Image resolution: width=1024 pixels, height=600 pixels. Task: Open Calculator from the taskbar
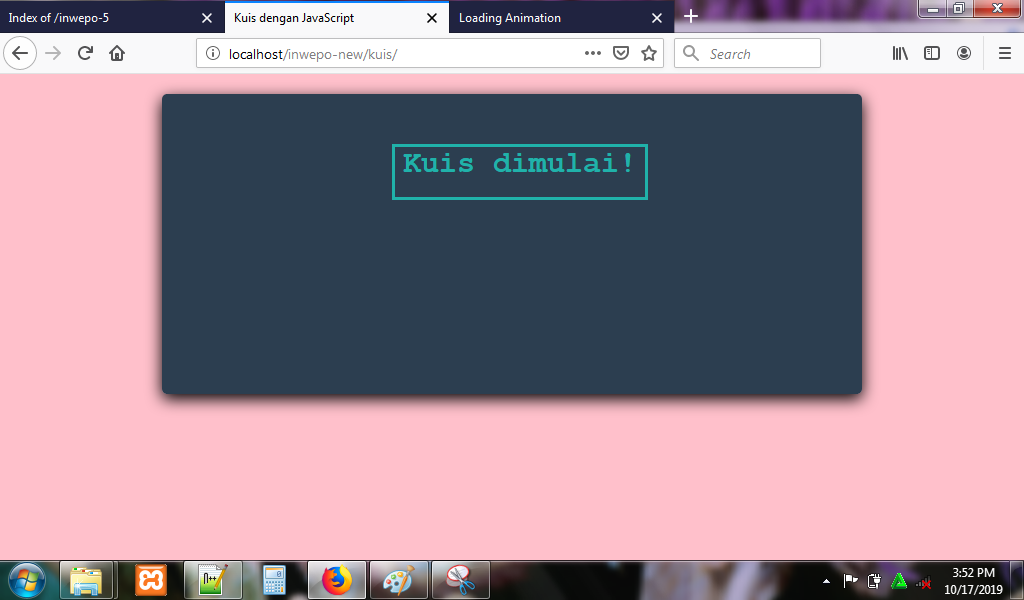(275, 580)
